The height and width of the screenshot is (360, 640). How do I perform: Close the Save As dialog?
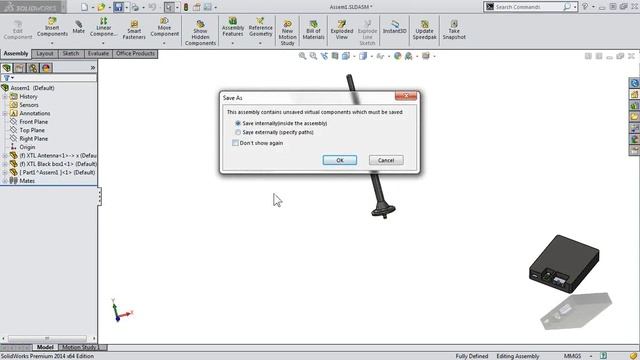point(406,96)
